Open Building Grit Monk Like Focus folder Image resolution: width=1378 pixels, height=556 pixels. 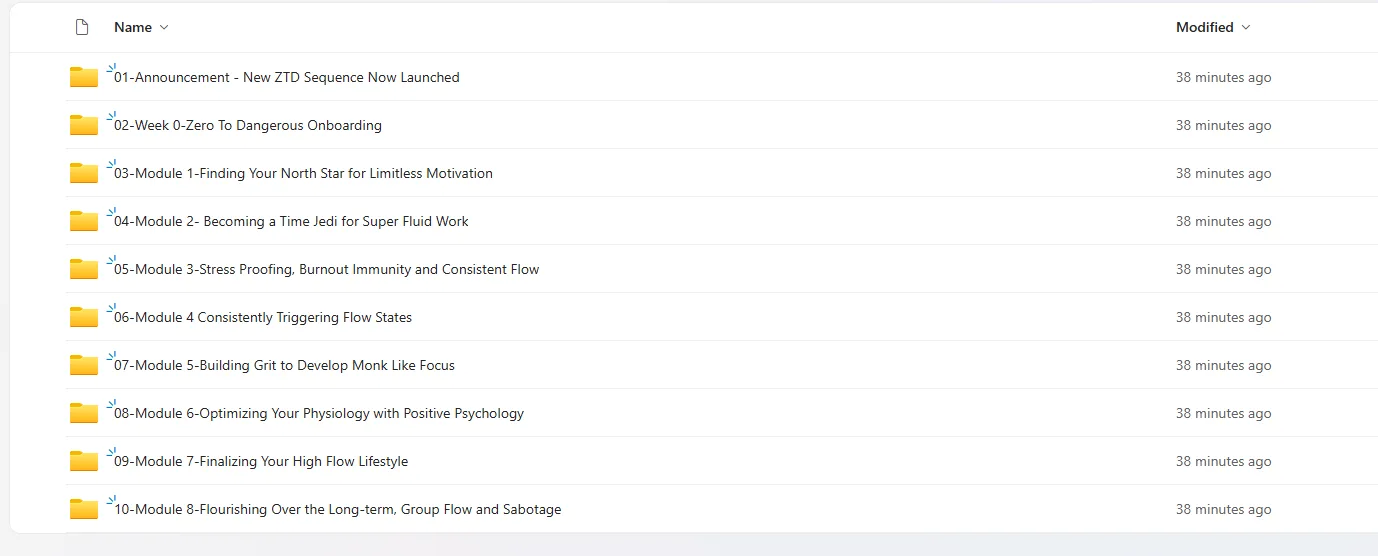[x=284, y=365]
